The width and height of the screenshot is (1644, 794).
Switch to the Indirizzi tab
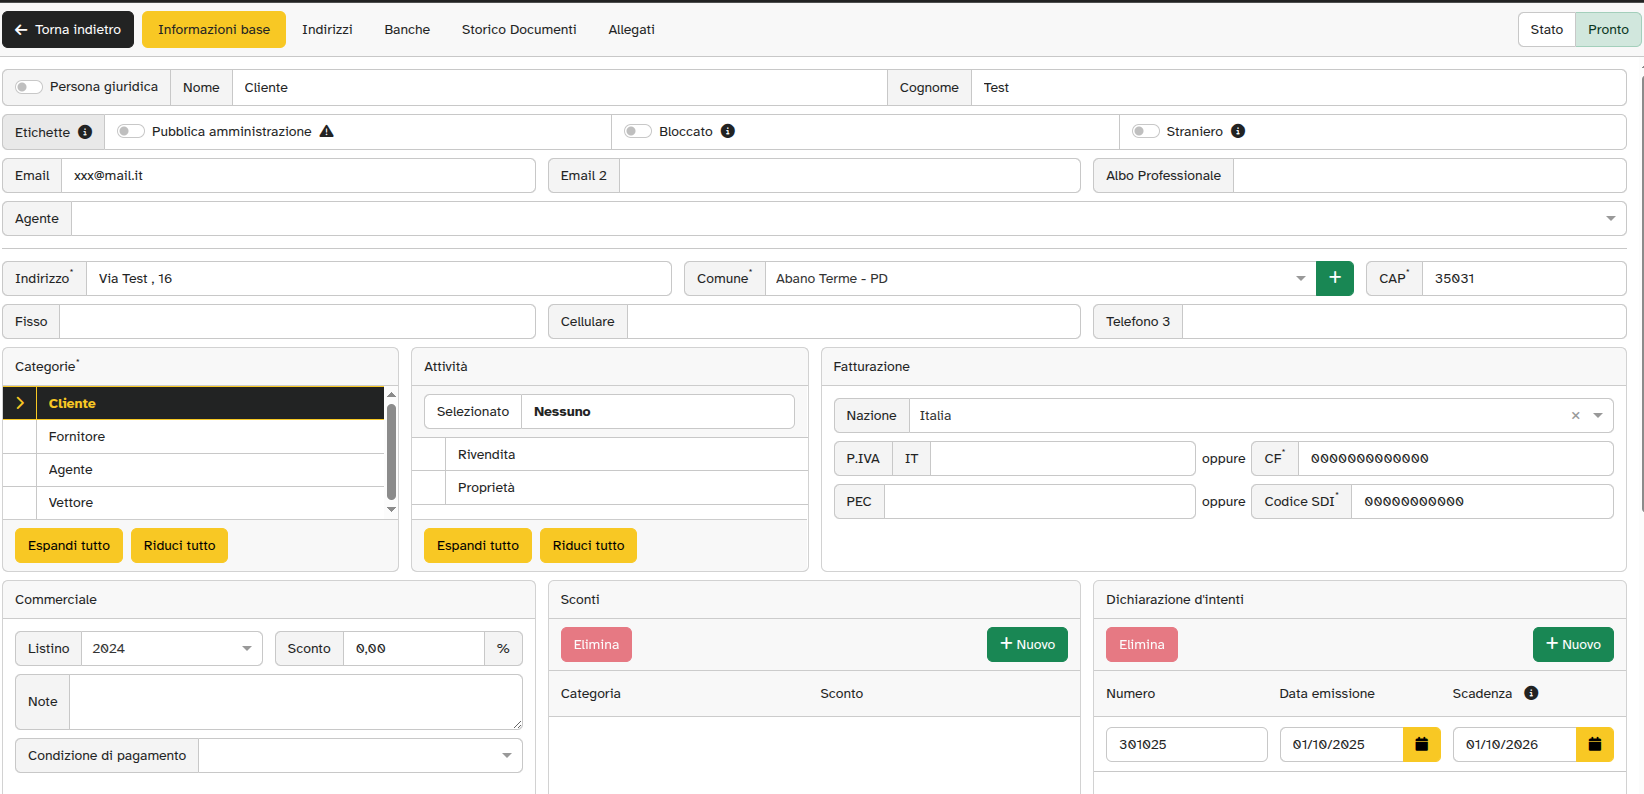pyautogui.click(x=327, y=30)
